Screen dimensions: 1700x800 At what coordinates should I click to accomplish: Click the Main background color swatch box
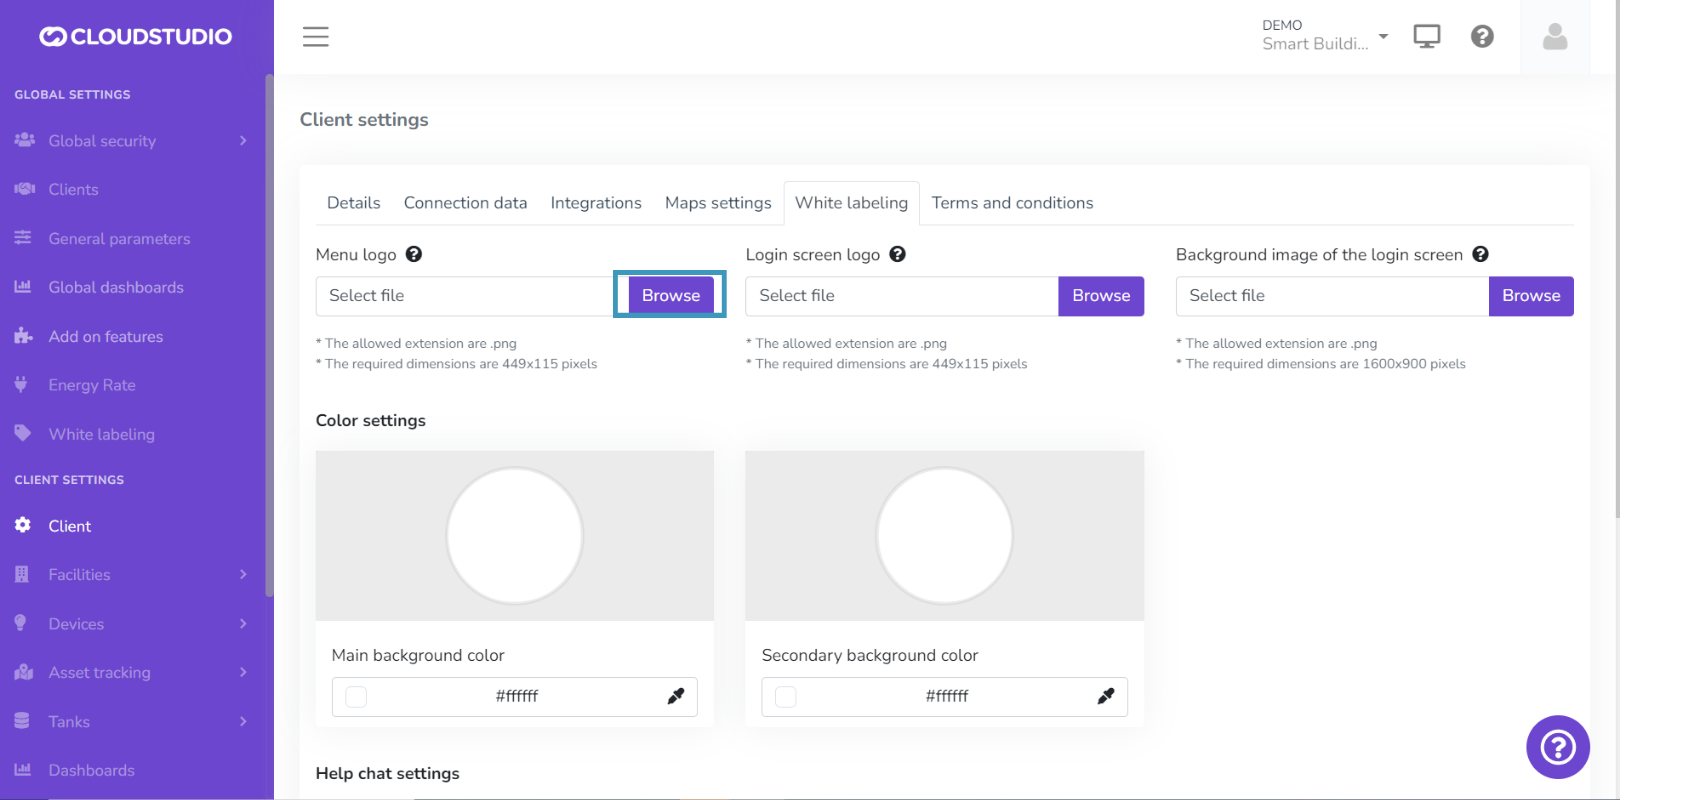(x=356, y=697)
